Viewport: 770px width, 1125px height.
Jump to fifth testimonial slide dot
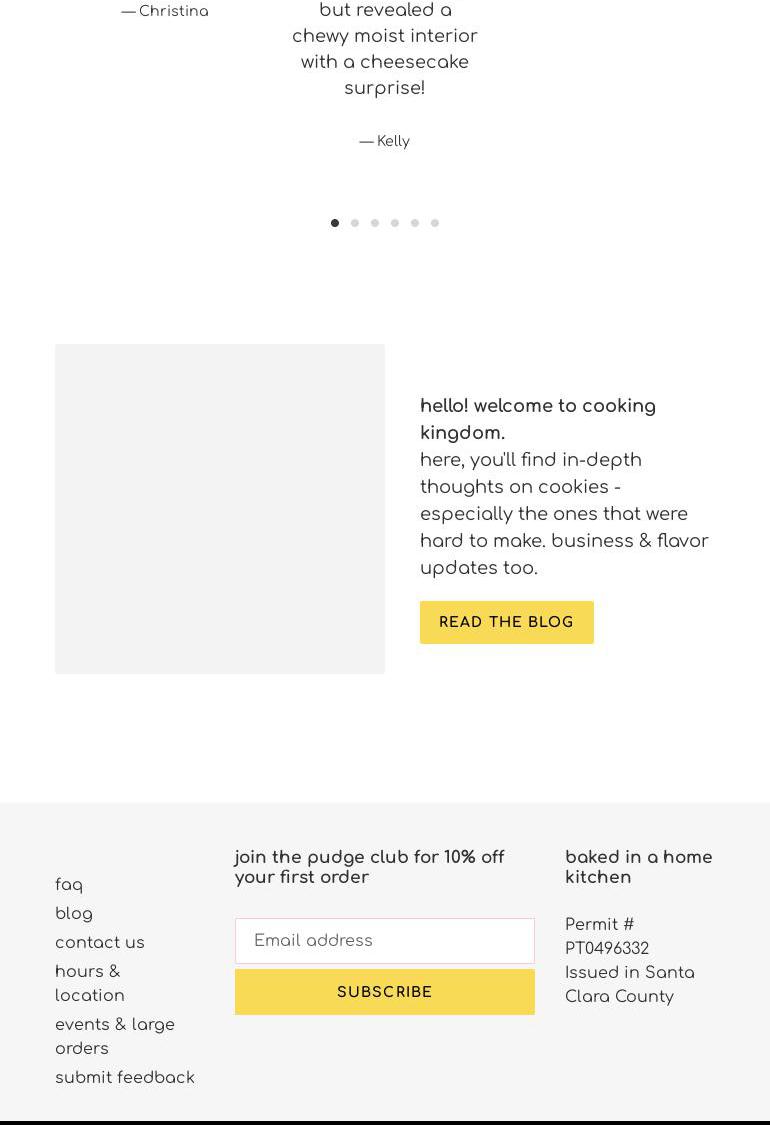tap(415, 223)
